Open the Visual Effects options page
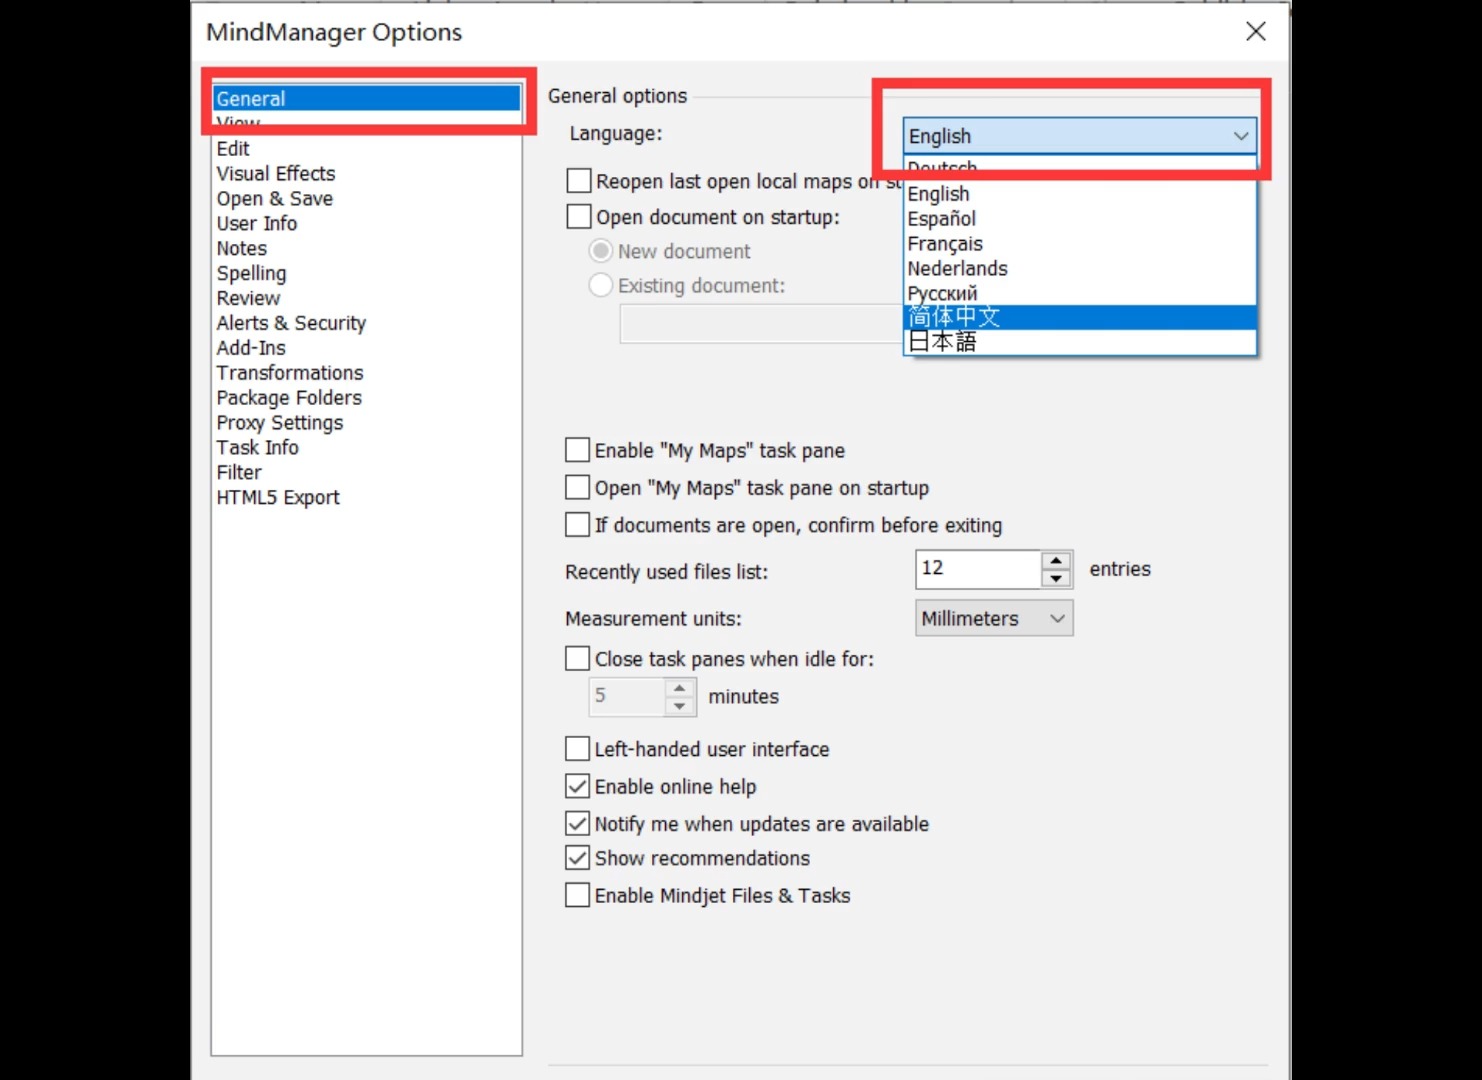1482x1080 pixels. (276, 174)
